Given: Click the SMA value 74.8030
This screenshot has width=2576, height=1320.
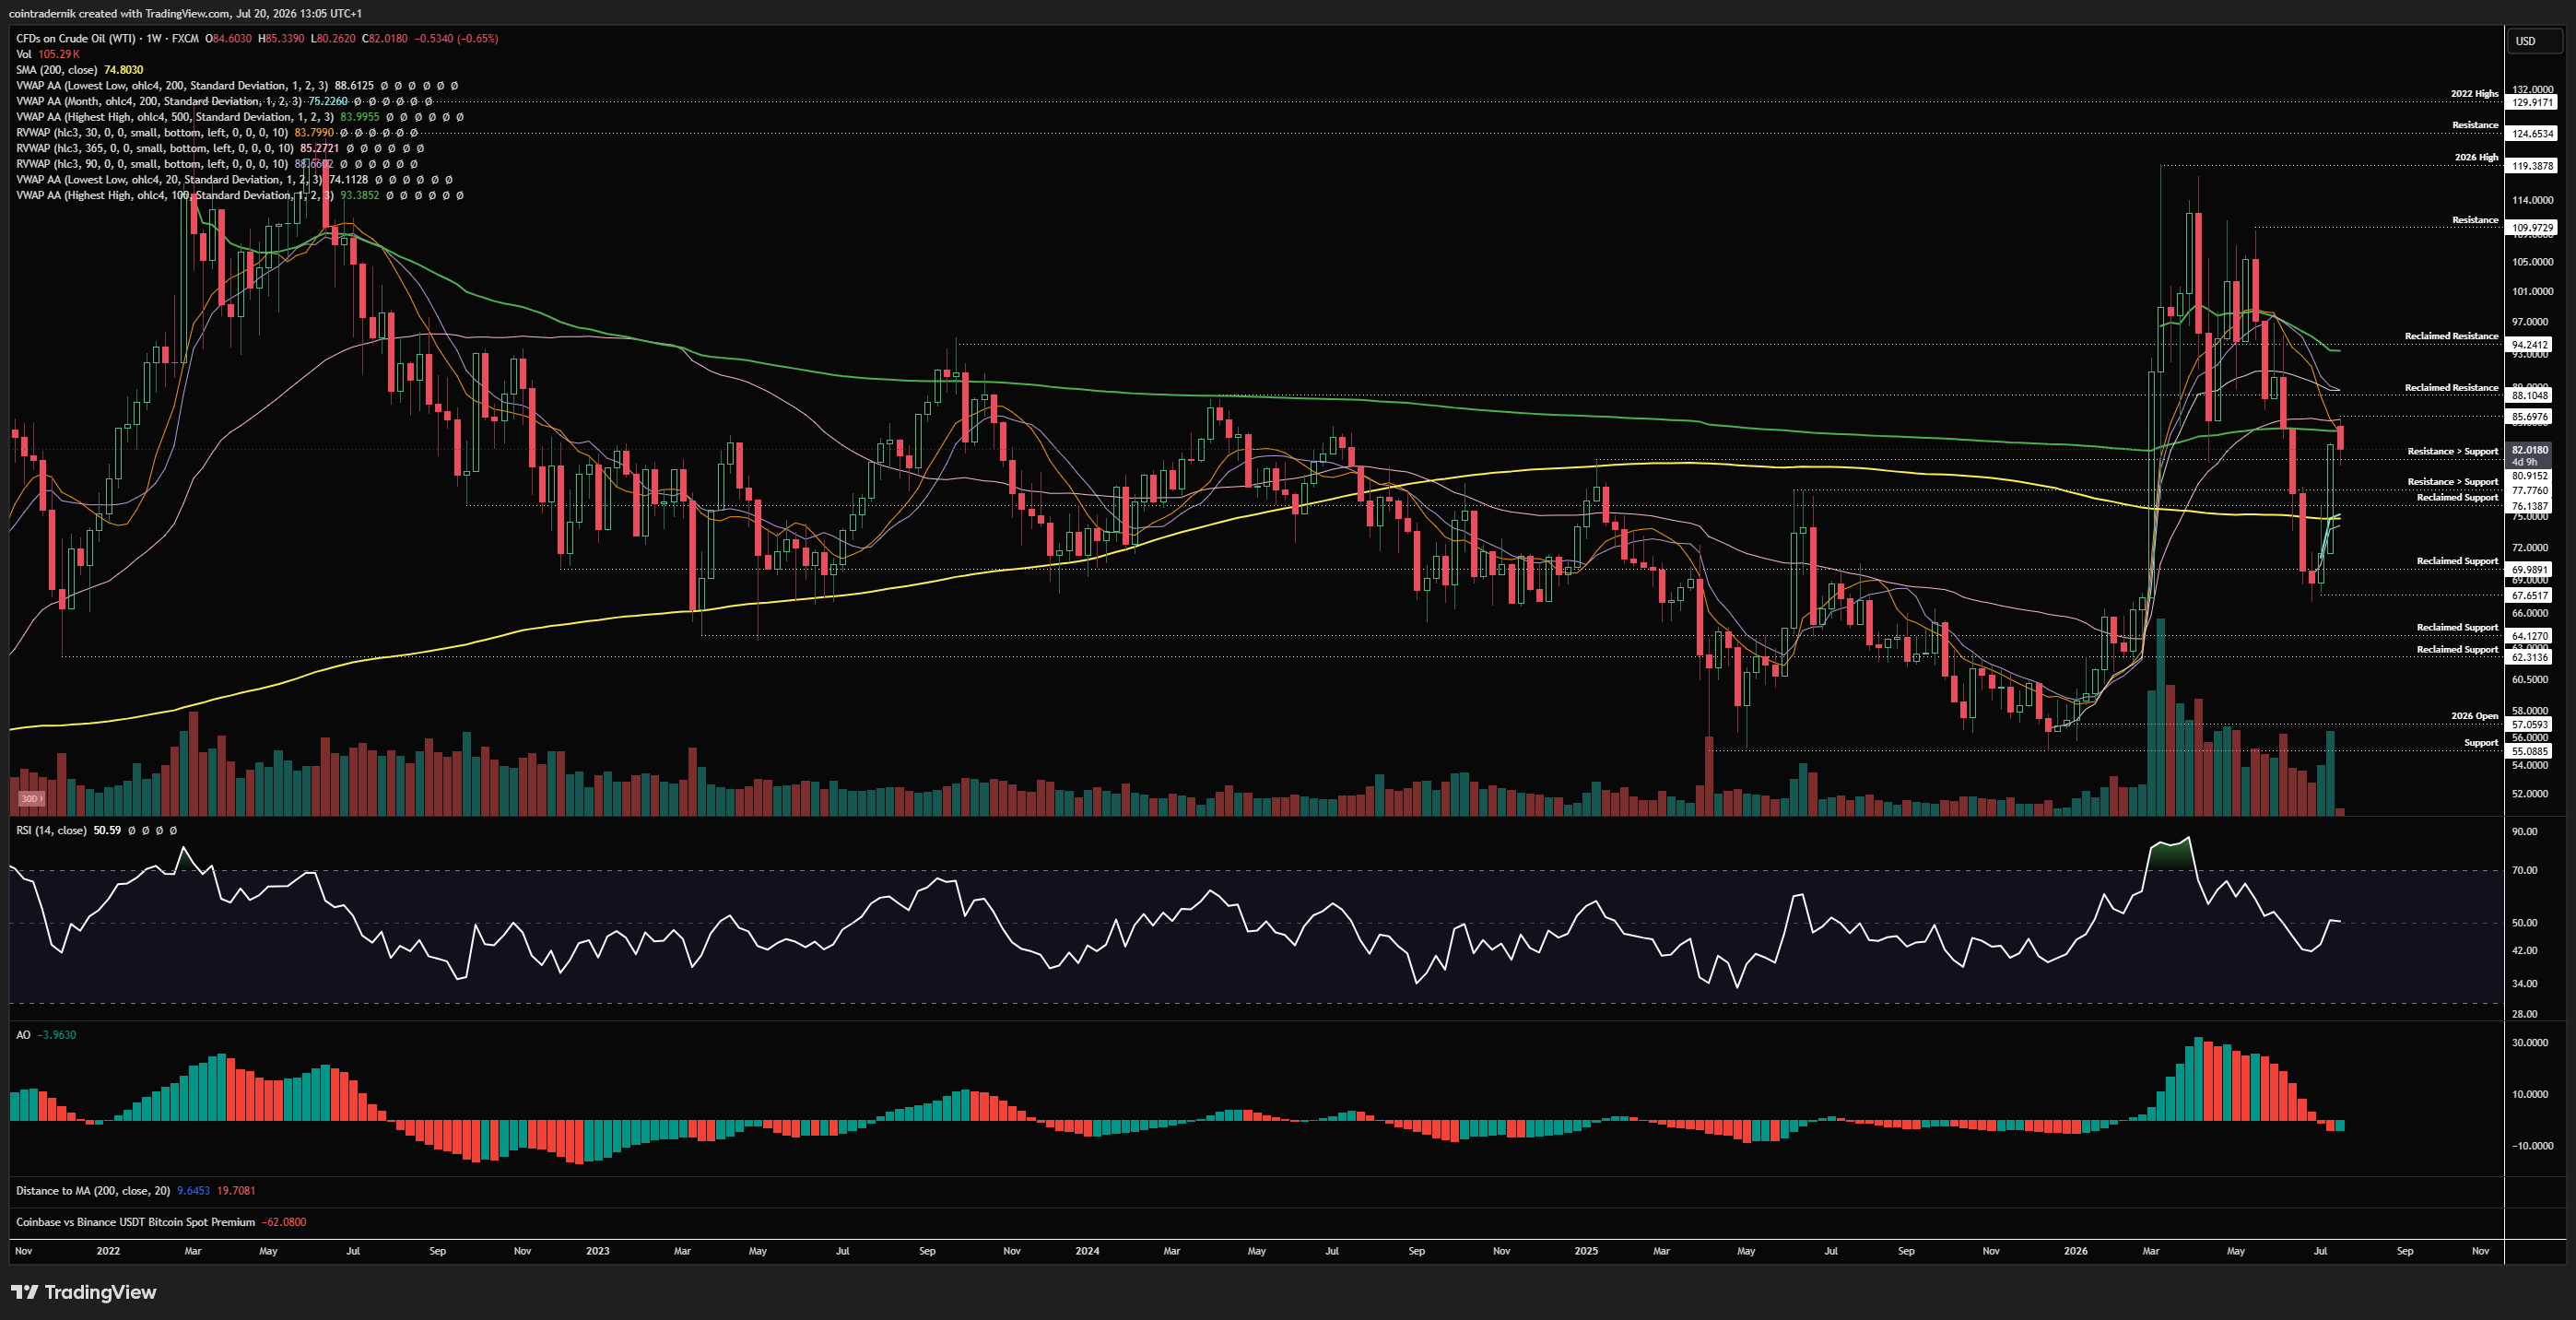Looking at the screenshot, I should 124,70.
